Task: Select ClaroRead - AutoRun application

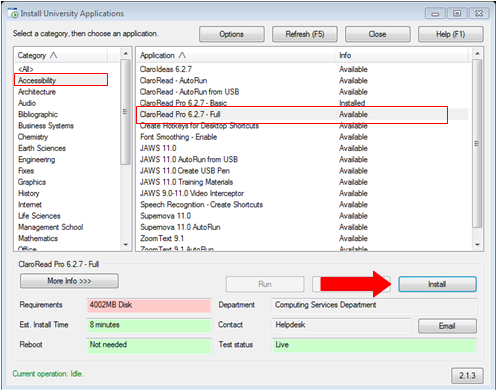Action: (302, 80)
